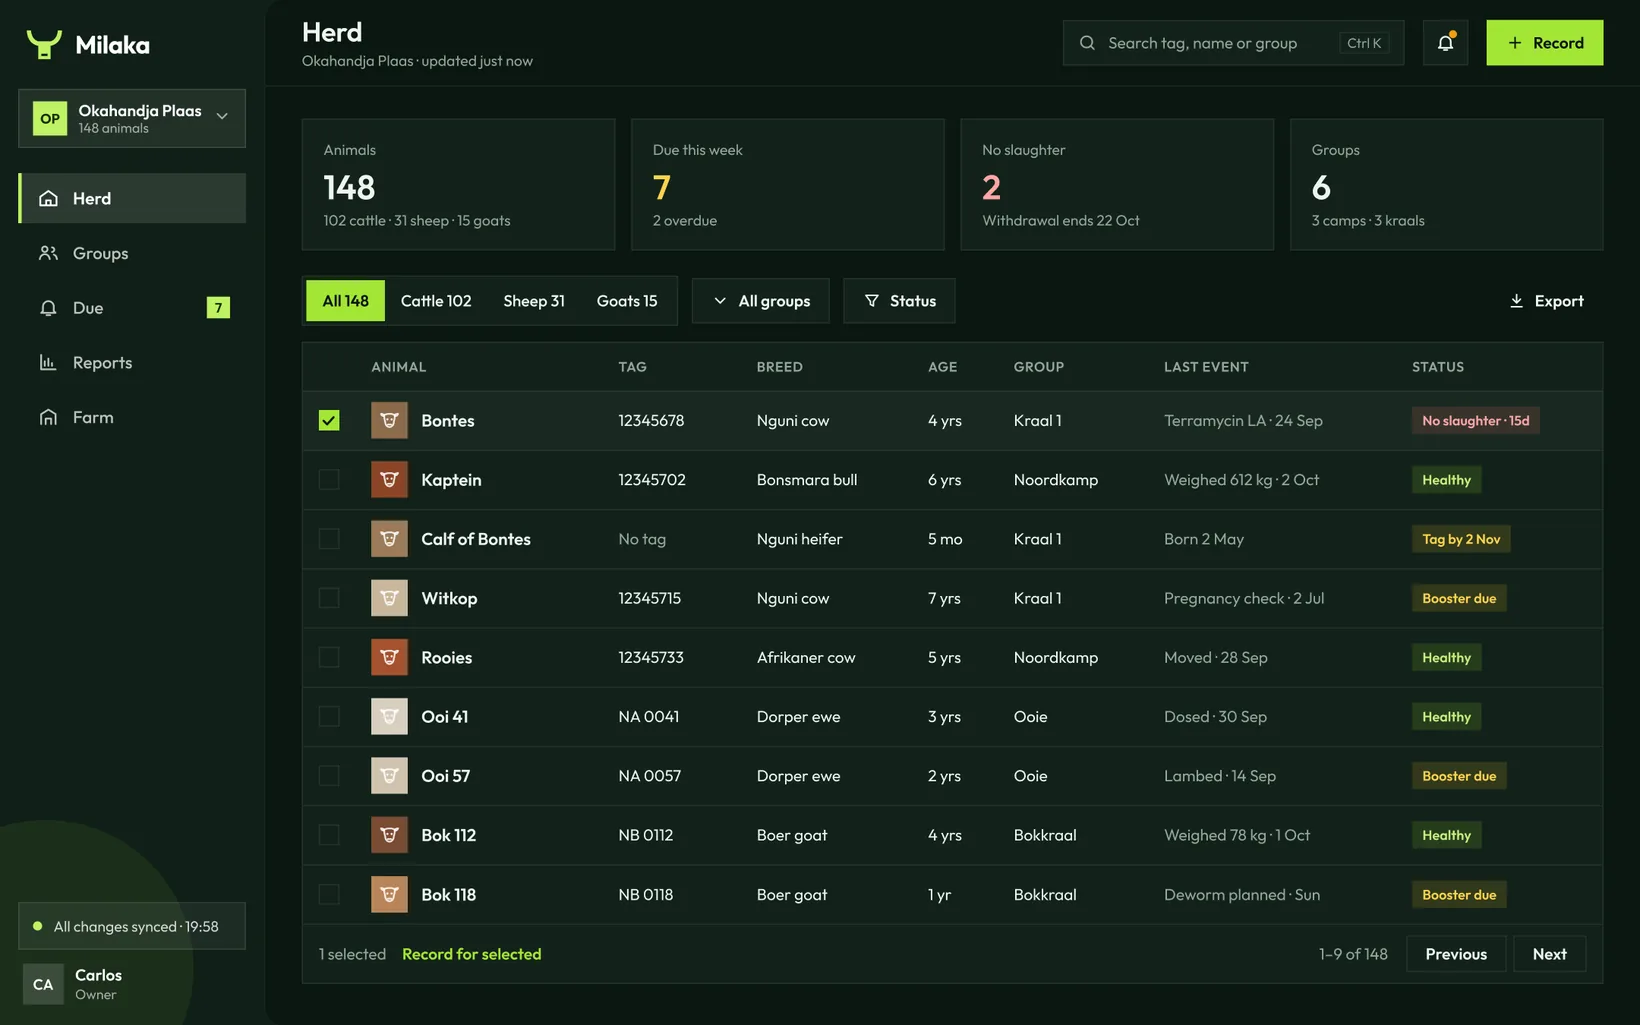Click the Export download icon
The width and height of the screenshot is (1640, 1025).
(x=1516, y=301)
